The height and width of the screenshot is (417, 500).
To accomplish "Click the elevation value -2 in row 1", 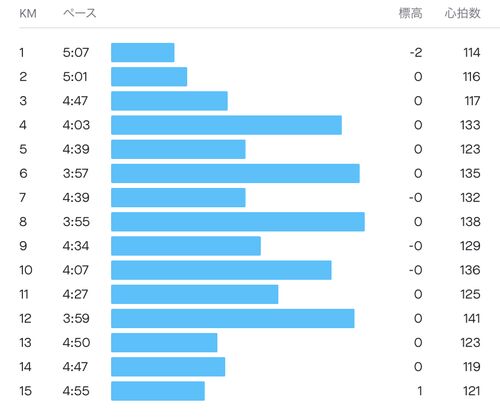I will (416, 52).
